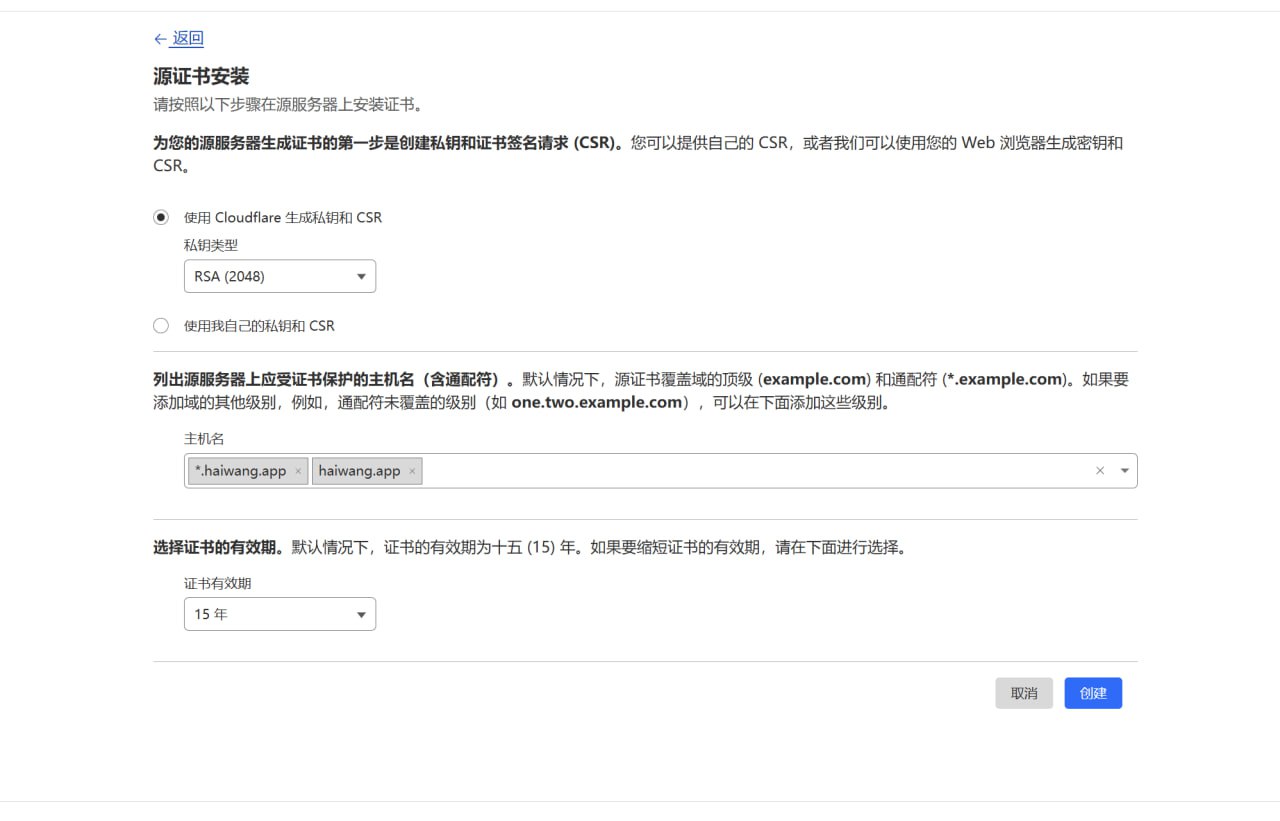Viewport: 1280px width, 821px height.
Task: Click the back arrow icon beside 返回
Action: click(160, 39)
